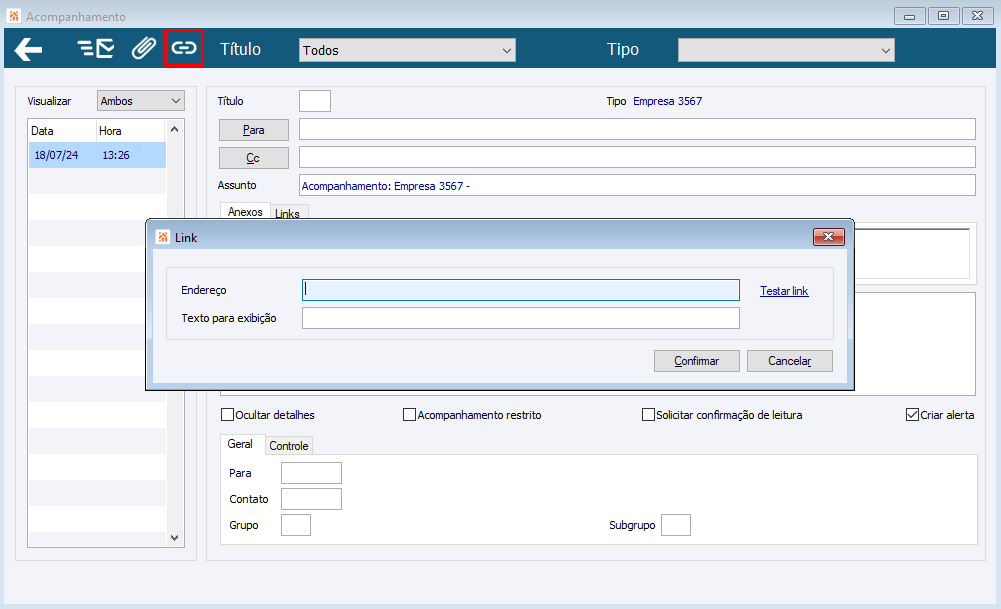Close the Acompanhamento window

(977, 16)
